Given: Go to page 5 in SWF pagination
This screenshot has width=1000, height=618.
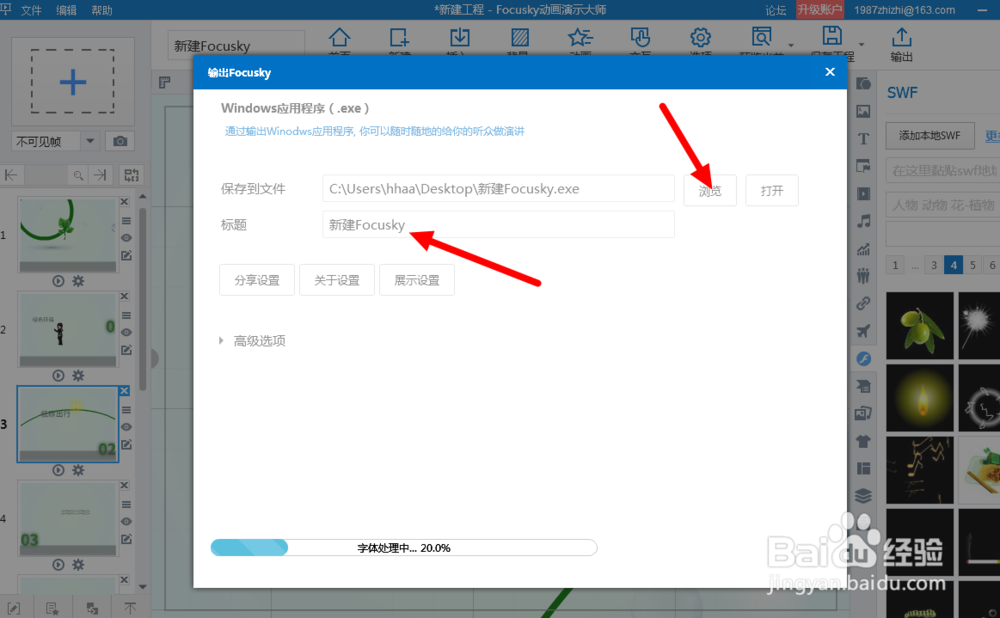Looking at the screenshot, I should coord(973,265).
